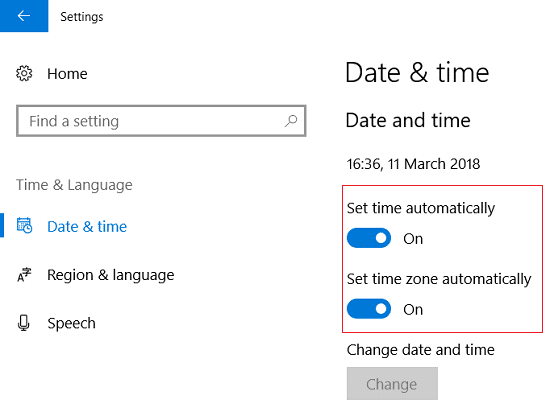Screen dimensions: 550x408
Task: Click the Date & time calendar icon
Action: pyautogui.click(x=25, y=226)
